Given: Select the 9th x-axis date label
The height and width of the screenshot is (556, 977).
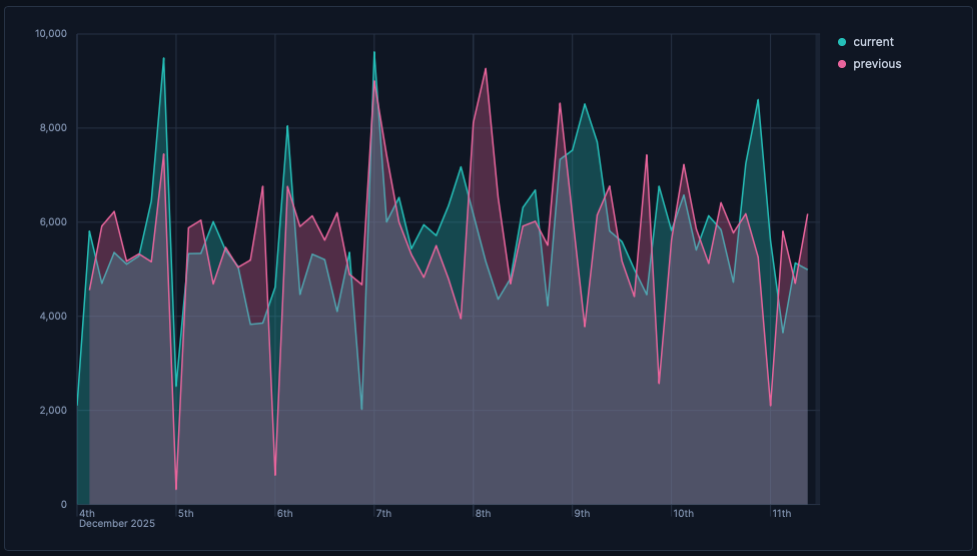Looking at the screenshot, I should (x=582, y=514).
